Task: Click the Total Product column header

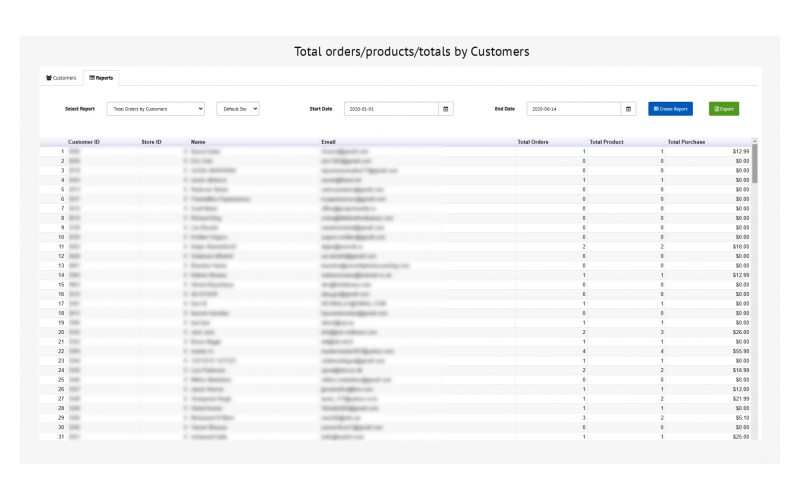Action: [x=606, y=142]
